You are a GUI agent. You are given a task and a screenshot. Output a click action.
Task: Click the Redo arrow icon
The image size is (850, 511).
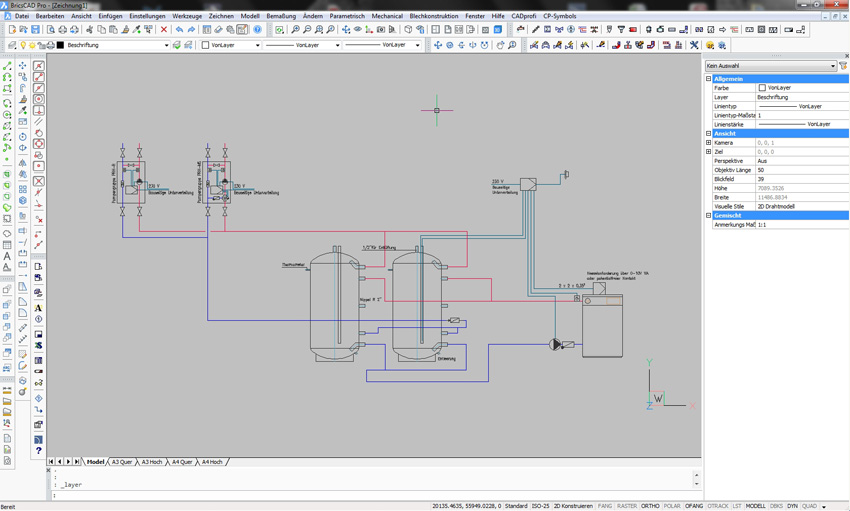click(x=191, y=30)
